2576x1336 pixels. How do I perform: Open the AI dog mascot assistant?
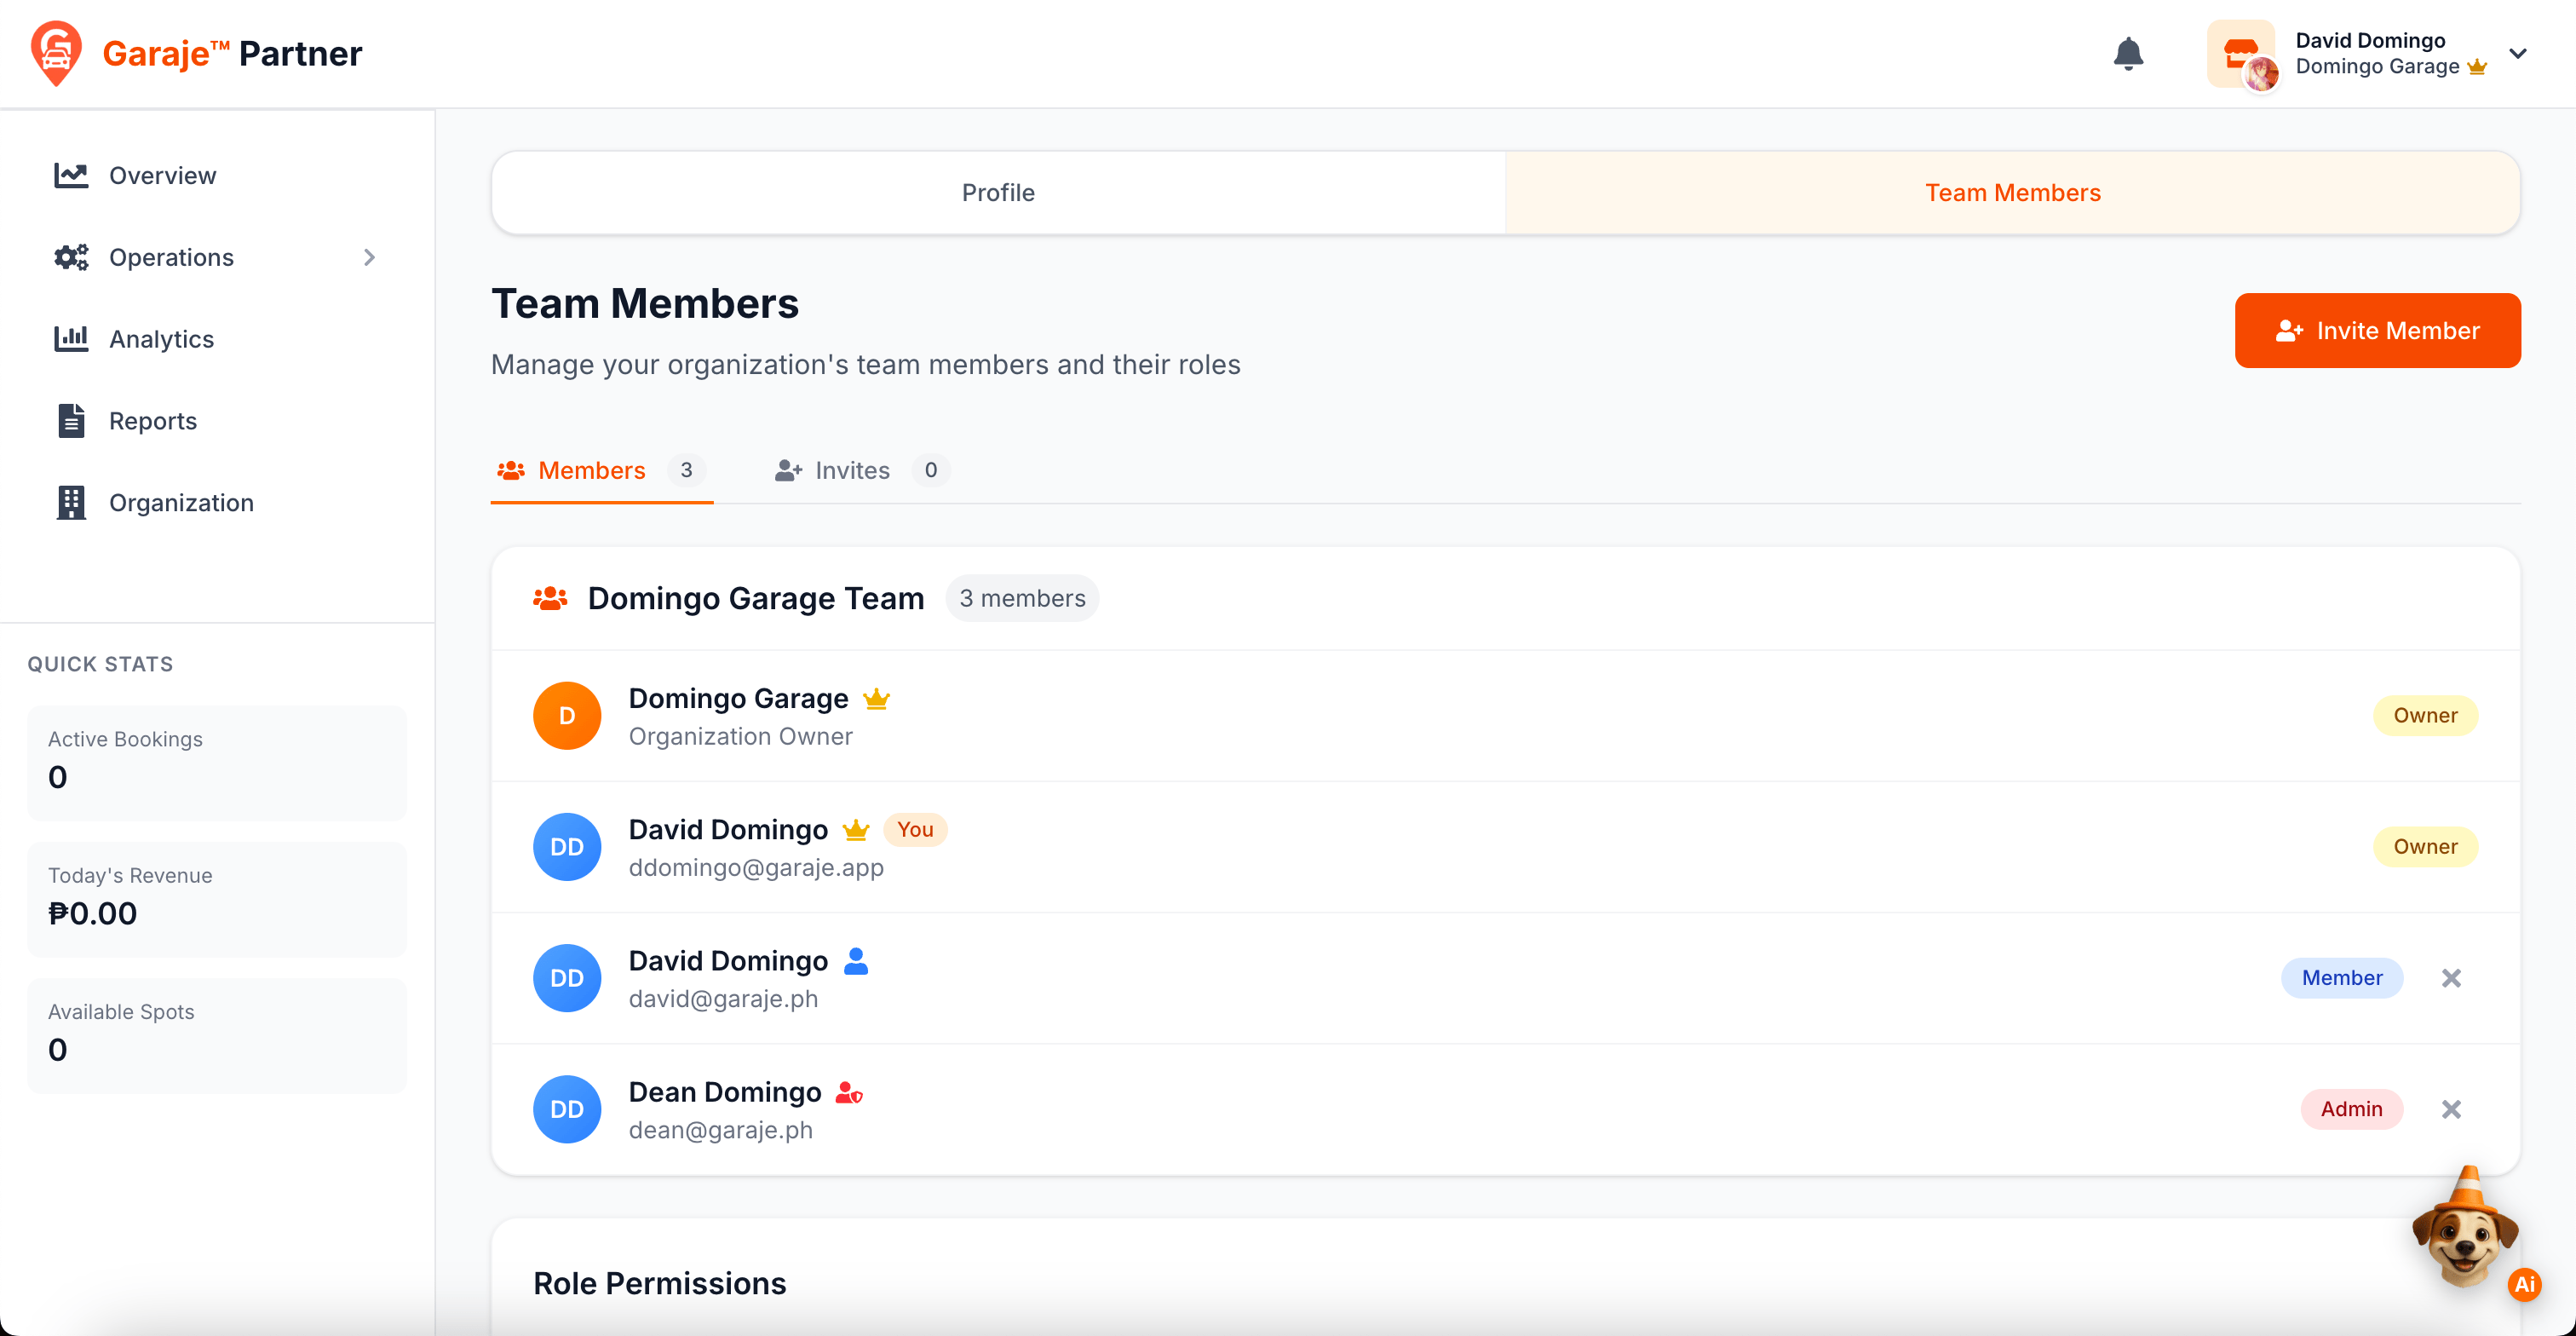(2465, 1227)
